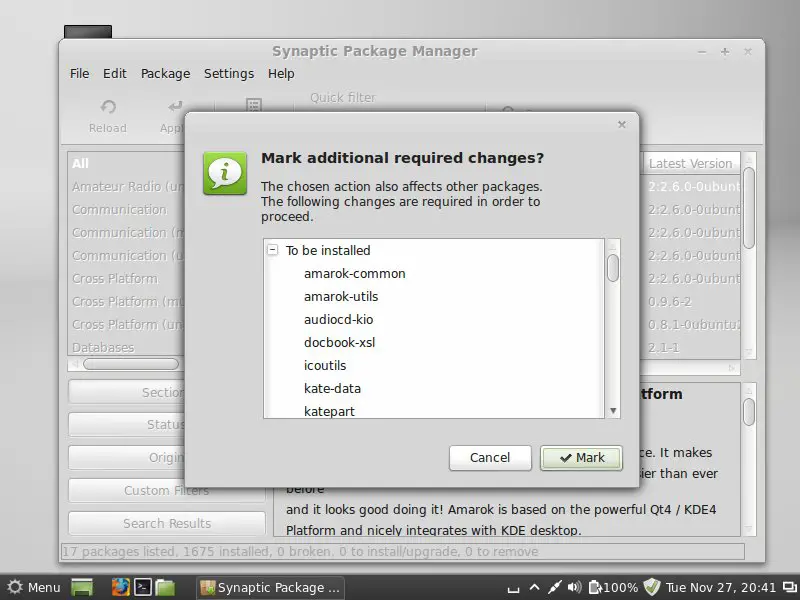The height and width of the screenshot is (600, 800).
Task: Open the Edit menu
Action: 115,74
